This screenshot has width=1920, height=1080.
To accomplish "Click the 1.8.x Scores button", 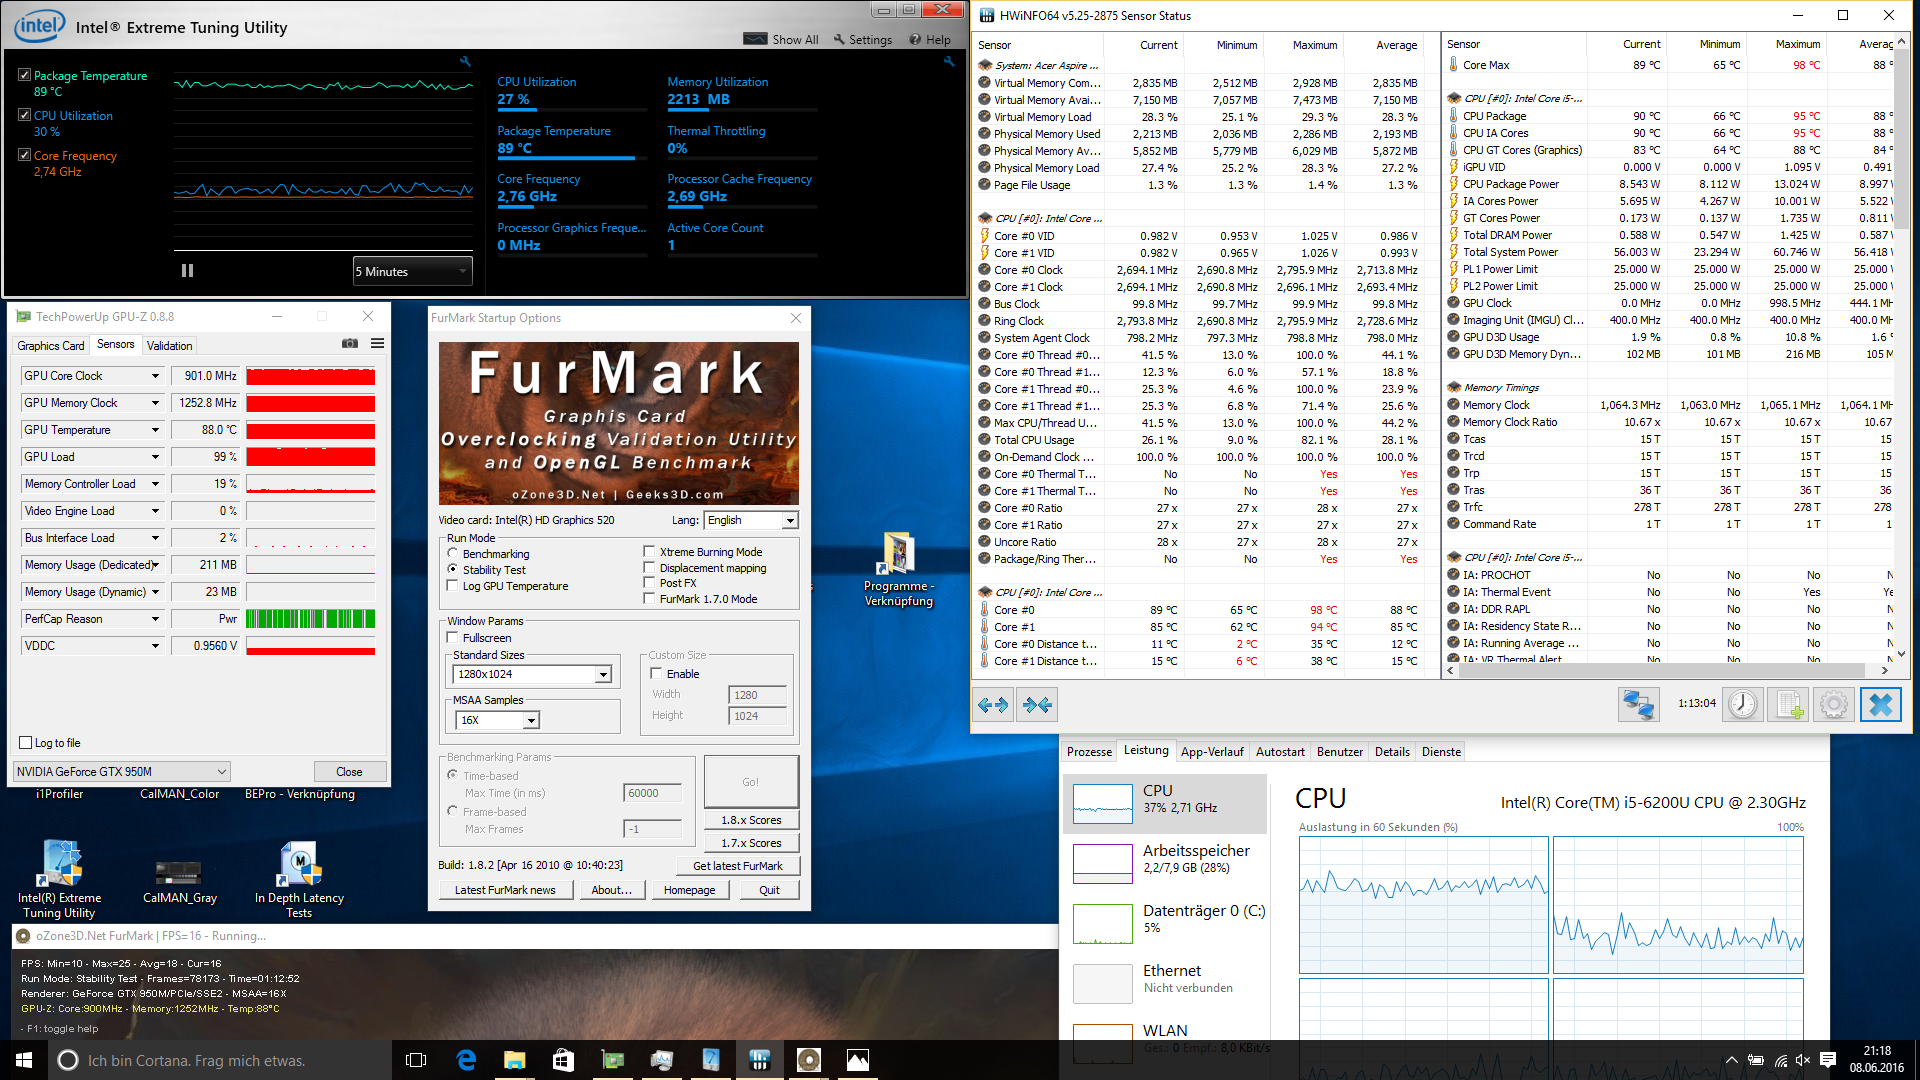I will click(x=751, y=820).
